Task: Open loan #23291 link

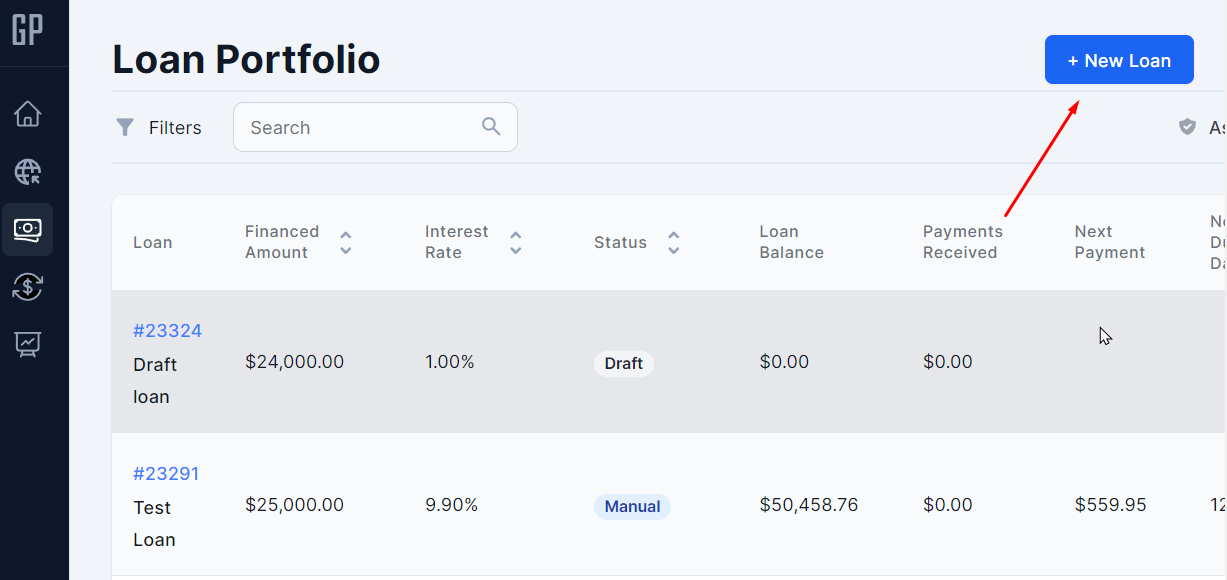Action: (x=166, y=474)
